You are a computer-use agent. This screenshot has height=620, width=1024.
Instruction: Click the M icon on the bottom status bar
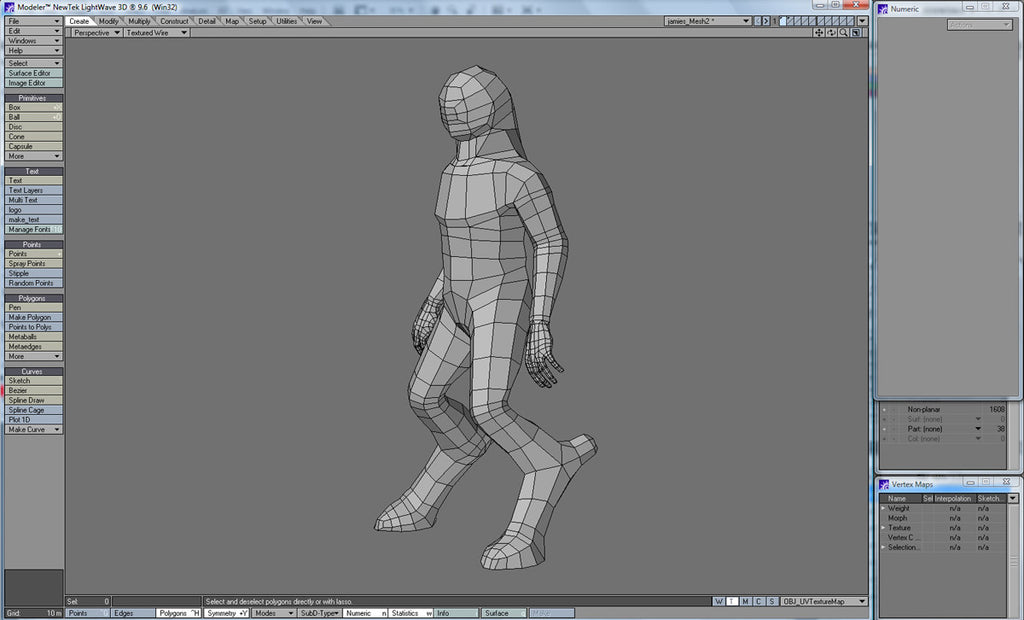(744, 602)
